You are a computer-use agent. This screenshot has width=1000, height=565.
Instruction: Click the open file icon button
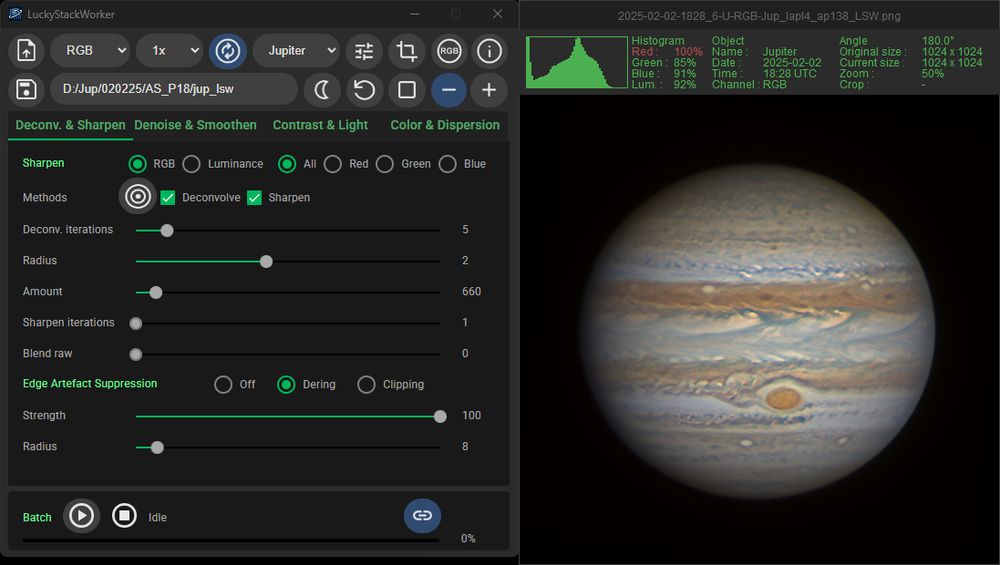point(26,50)
